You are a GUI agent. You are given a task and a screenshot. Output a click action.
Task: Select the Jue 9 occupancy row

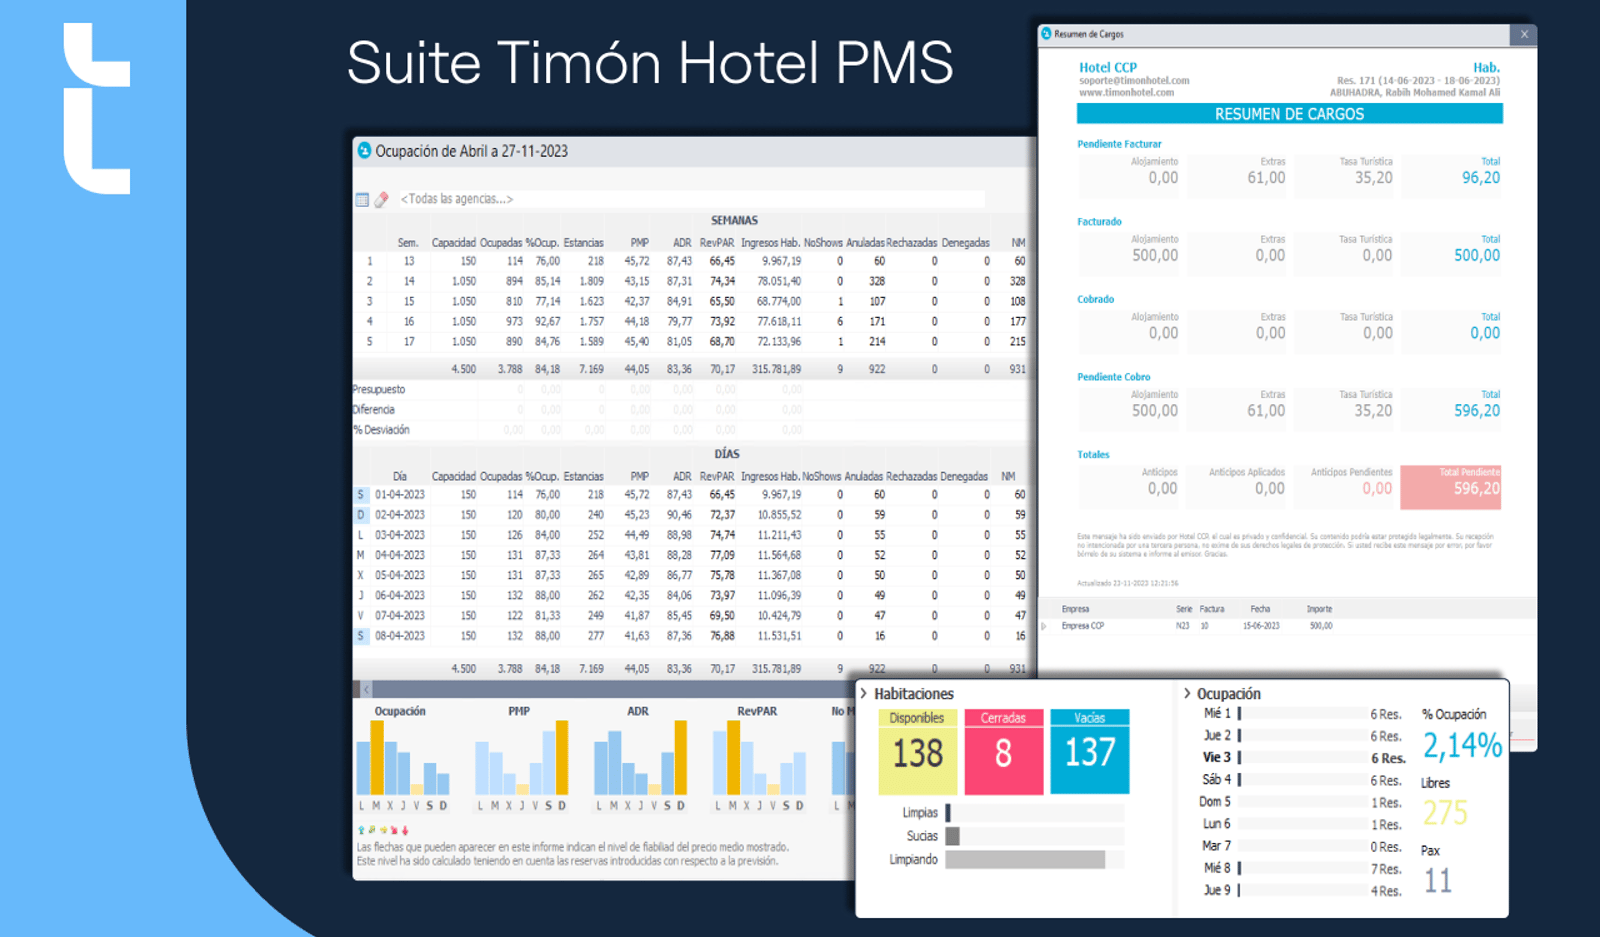click(x=1304, y=890)
